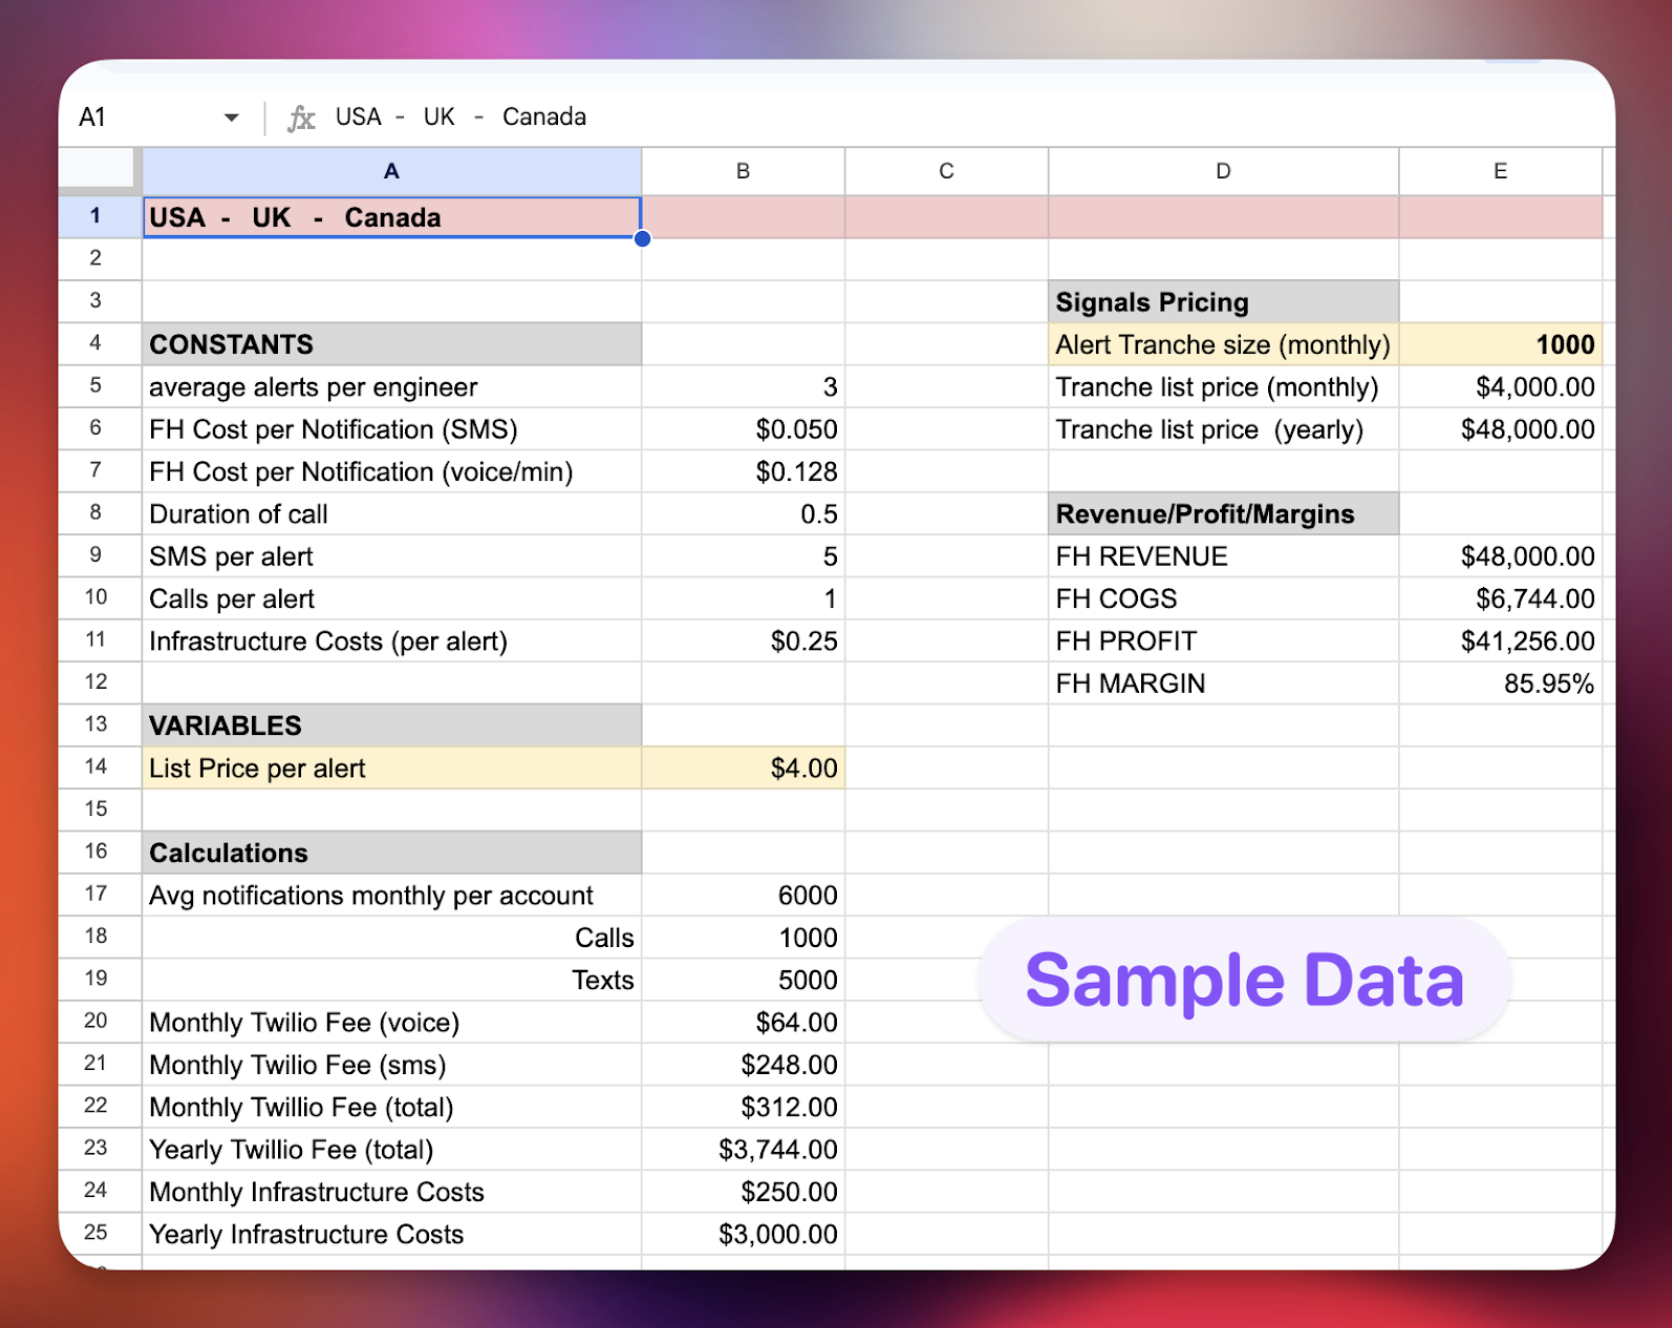
Task: Click the $41,256.00 FH PROFIT value
Action: 1500,641
